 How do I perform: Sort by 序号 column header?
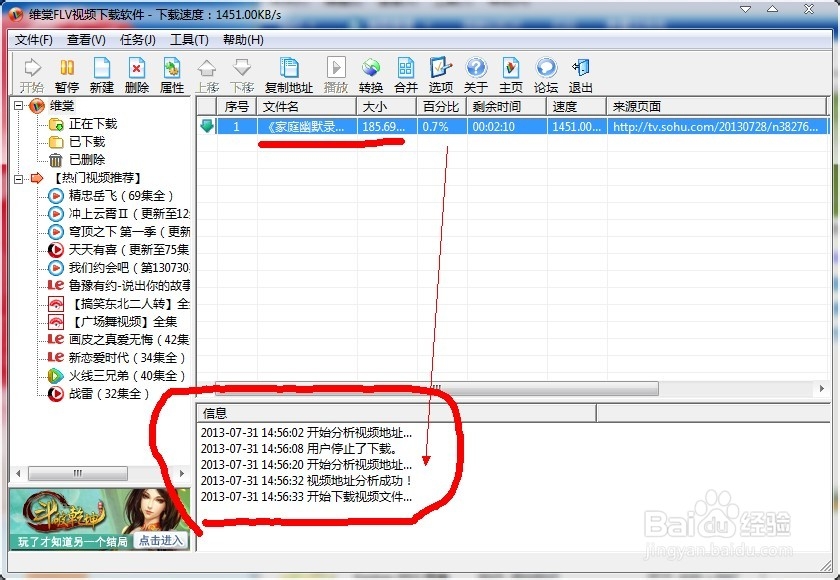(x=237, y=107)
